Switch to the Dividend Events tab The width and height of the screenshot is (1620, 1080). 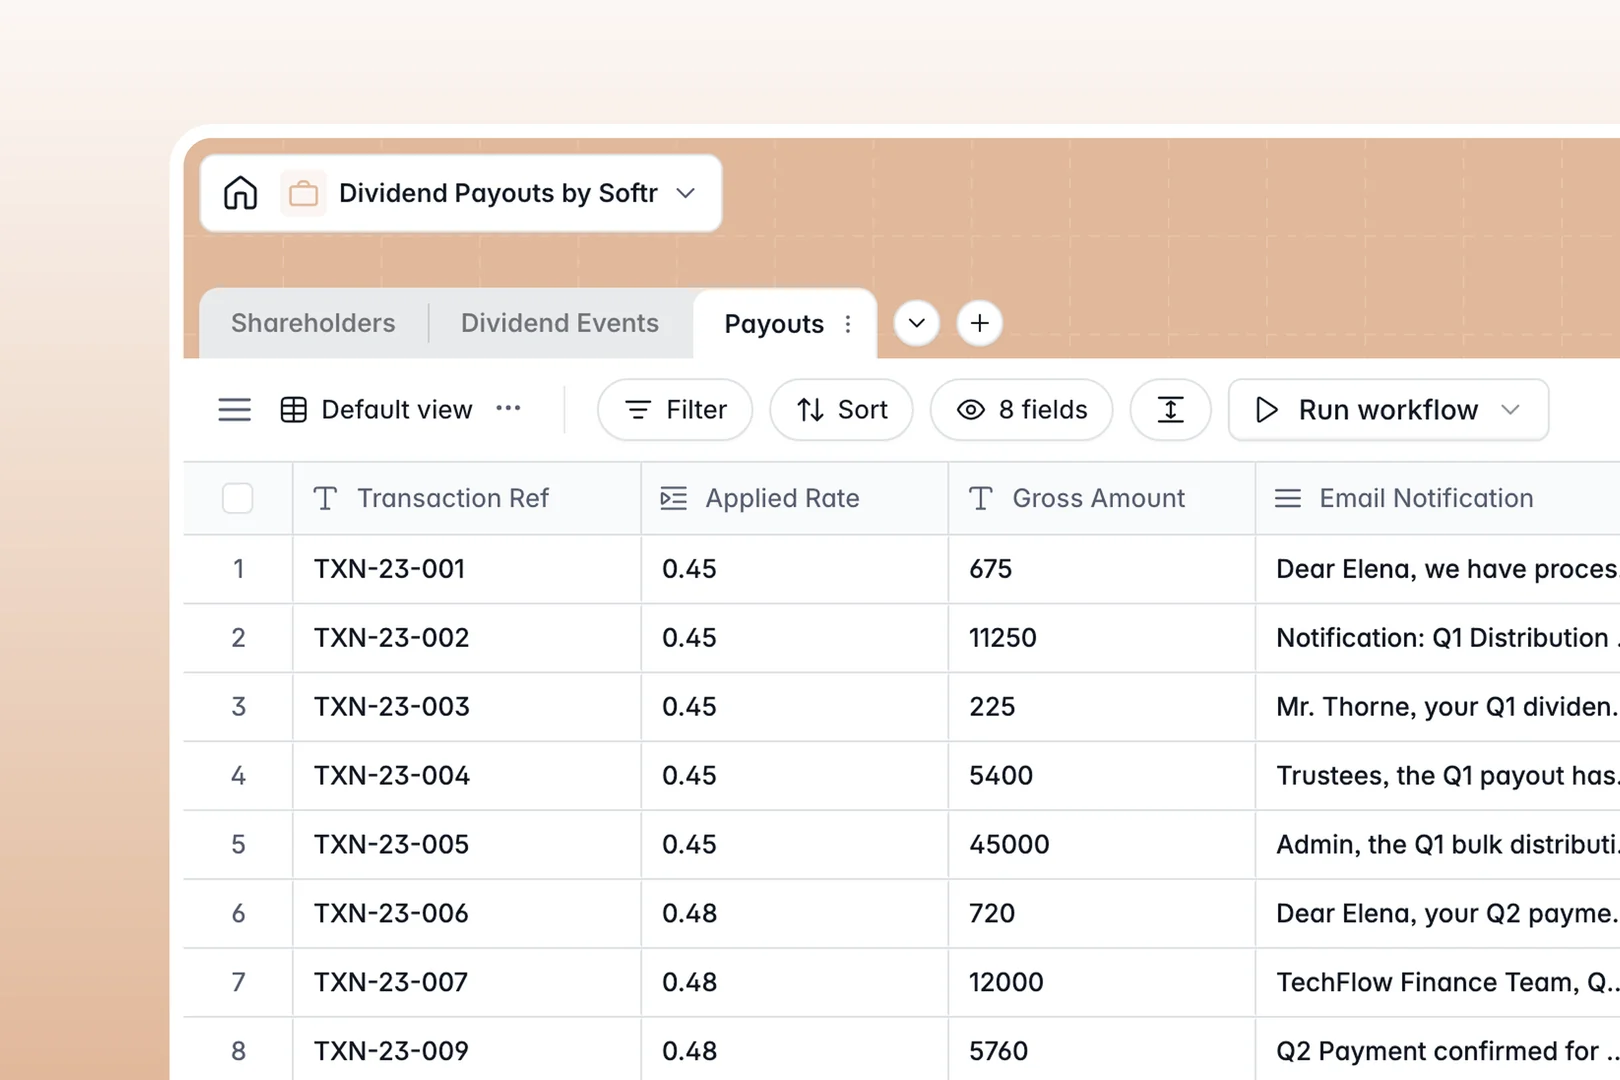(x=560, y=323)
